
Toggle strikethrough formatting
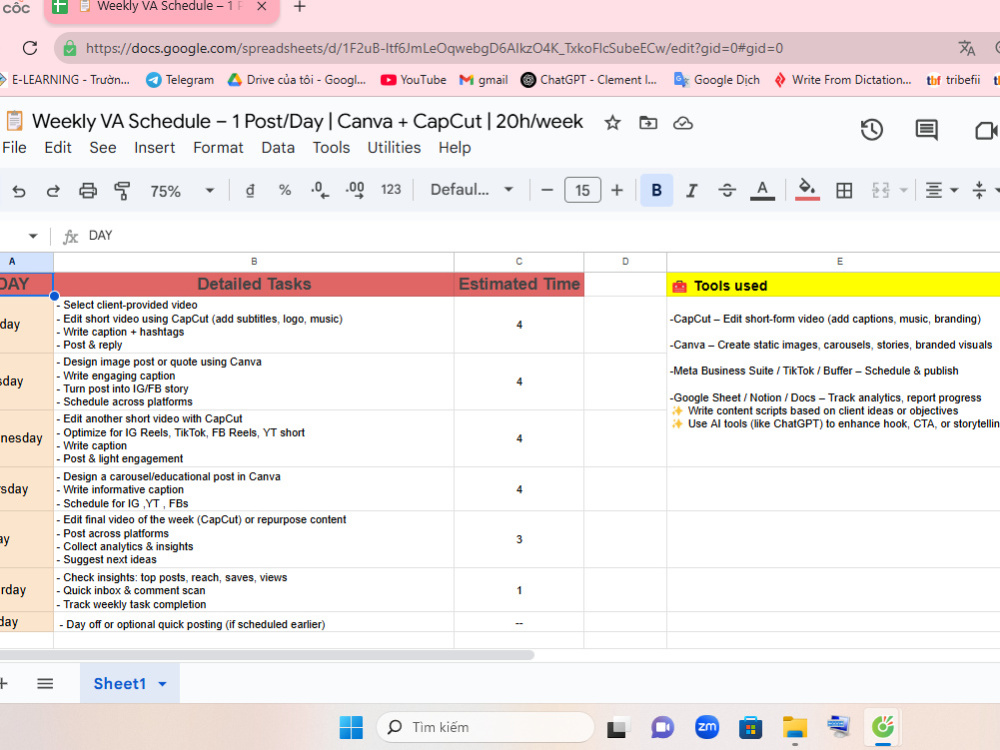[x=726, y=190]
